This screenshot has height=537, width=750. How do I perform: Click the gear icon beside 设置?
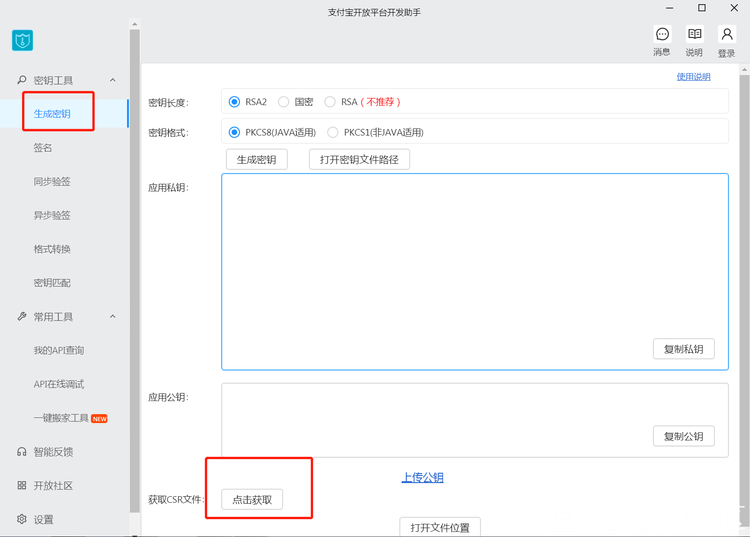click(x=22, y=519)
